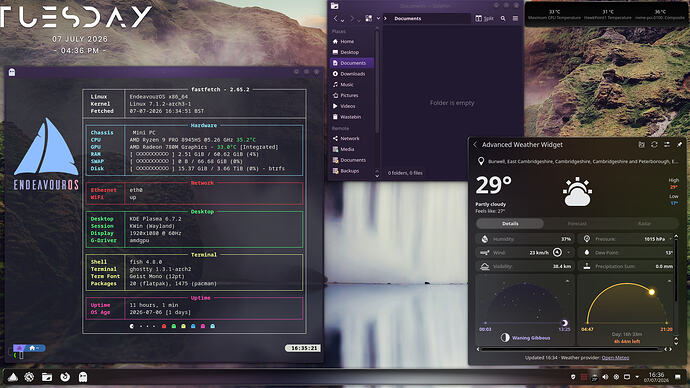The width and height of the screenshot is (690, 388).
Task: Switch Dolphin to icons view mode
Action: coord(368,18)
